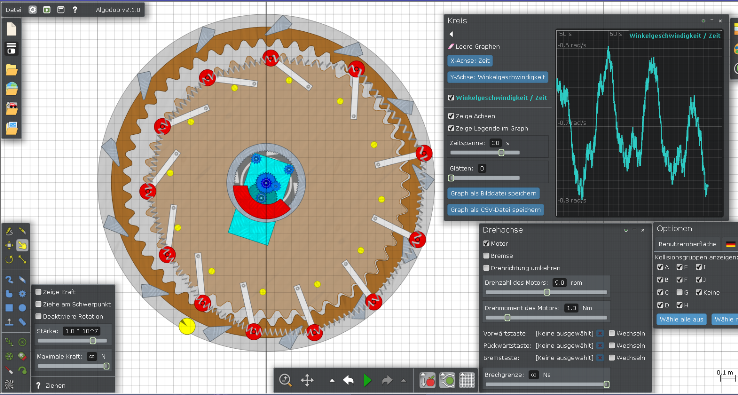Toggle gravity with the apple icon

pos(428,380)
